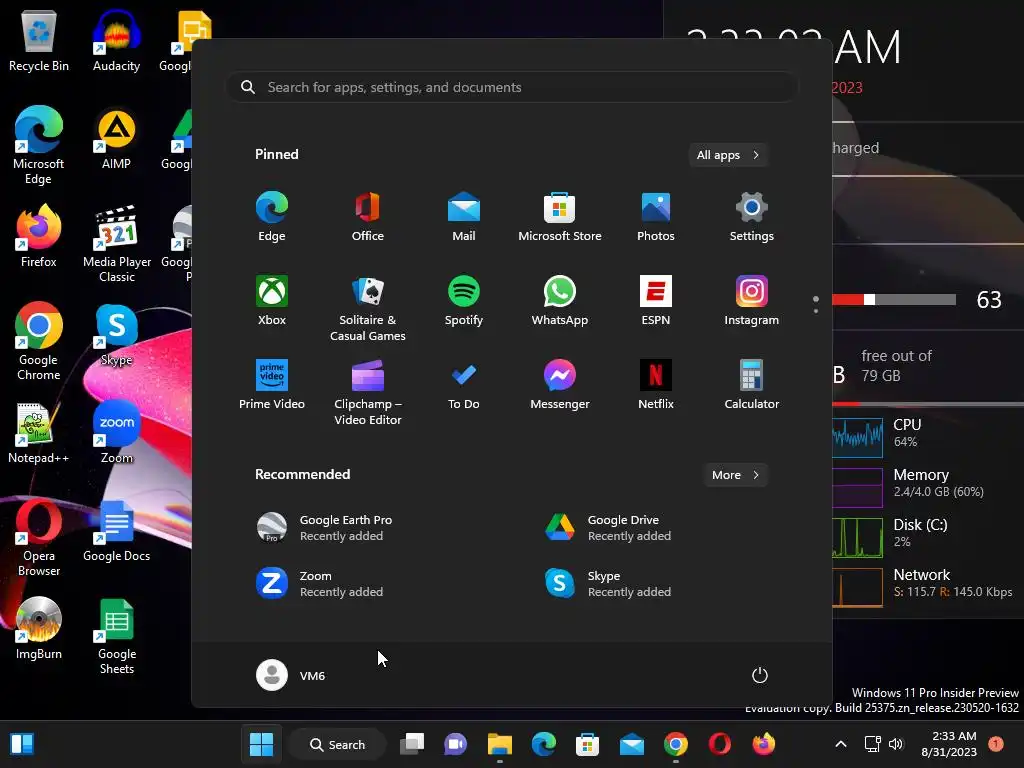The height and width of the screenshot is (768, 1024).
Task: Open the WhatsApp pinned app
Action: pyautogui.click(x=560, y=301)
